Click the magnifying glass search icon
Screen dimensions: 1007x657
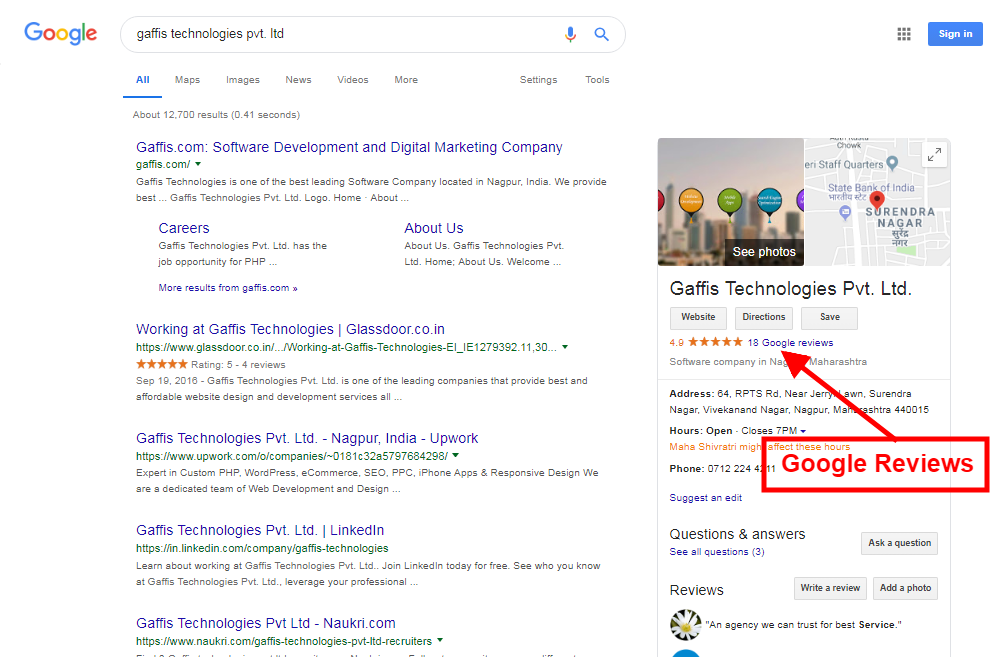[601, 34]
